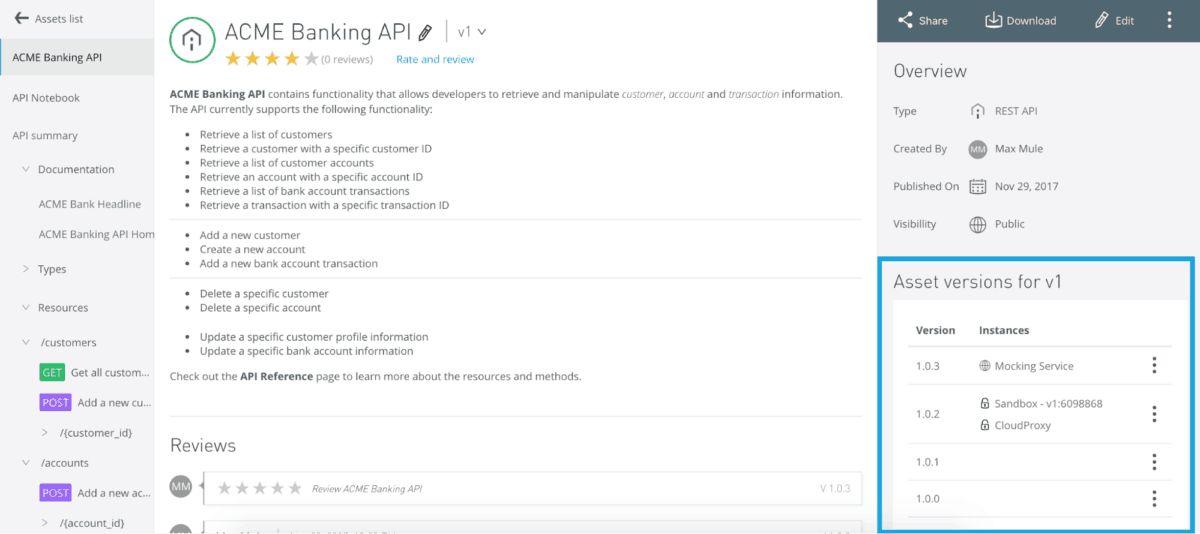The image size is (1200, 534).
Task: Open API Notebook in the sidebar
Action: pyautogui.click(x=46, y=98)
